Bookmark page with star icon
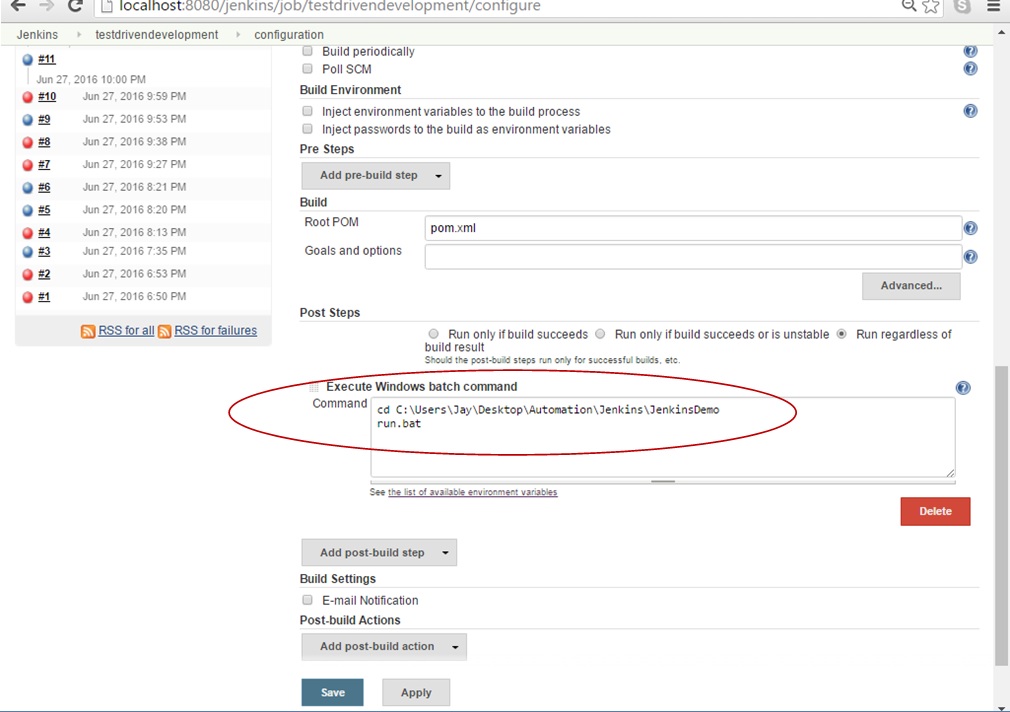Image resolution: width=1010 pixels, height=712 pixels. tap(930, 6)
